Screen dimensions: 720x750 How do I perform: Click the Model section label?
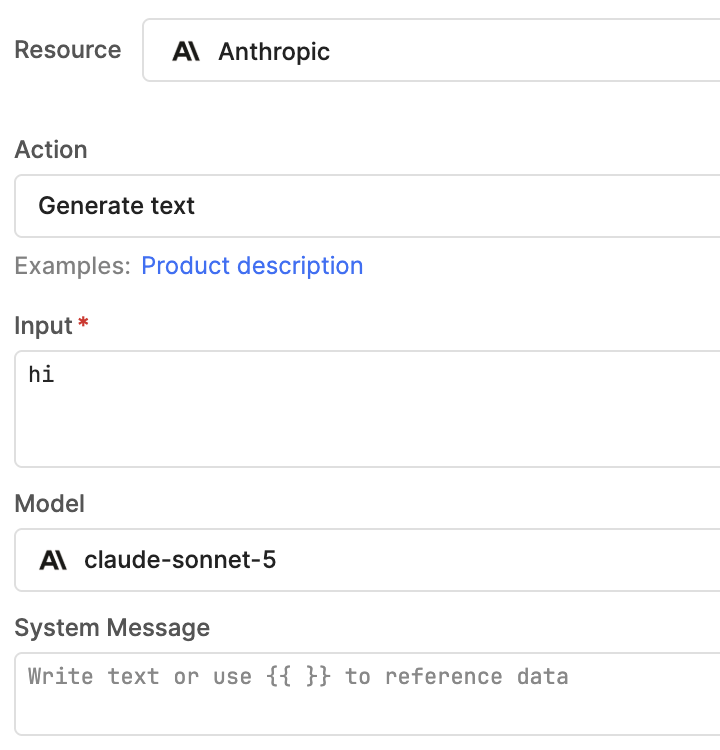[50, 504]
